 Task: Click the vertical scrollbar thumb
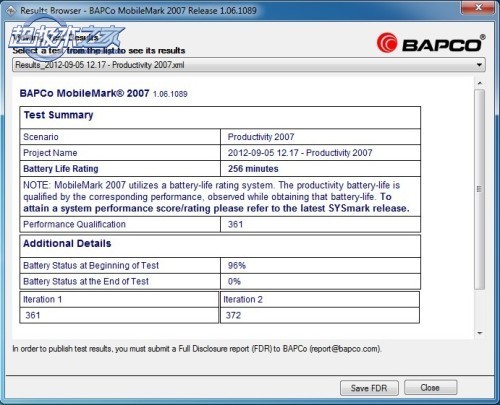480,189
